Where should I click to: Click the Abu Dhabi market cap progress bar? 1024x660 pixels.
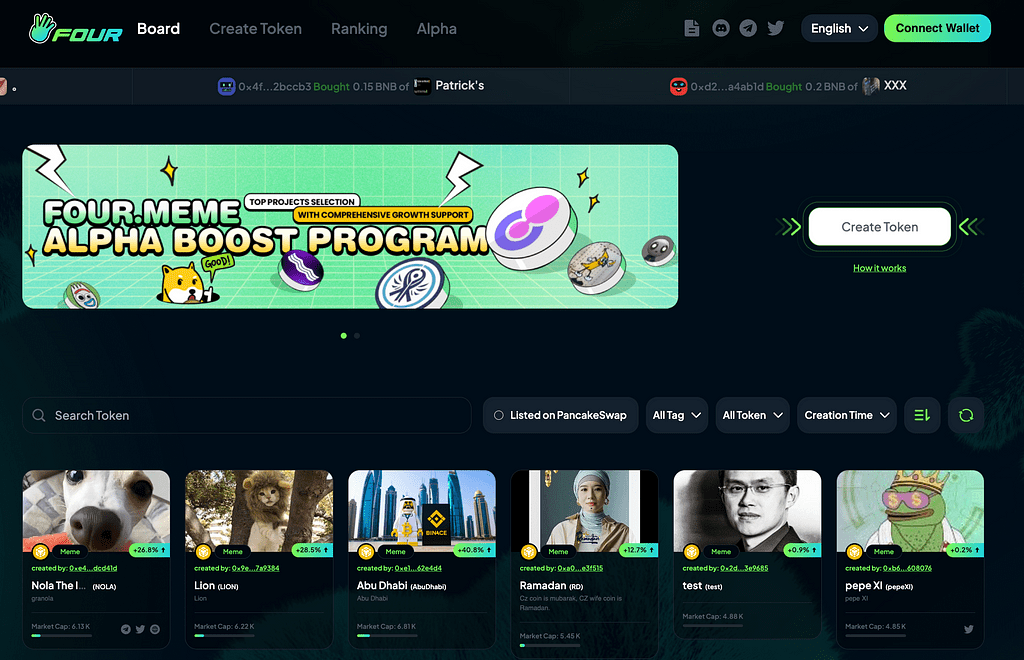point(387,635)
